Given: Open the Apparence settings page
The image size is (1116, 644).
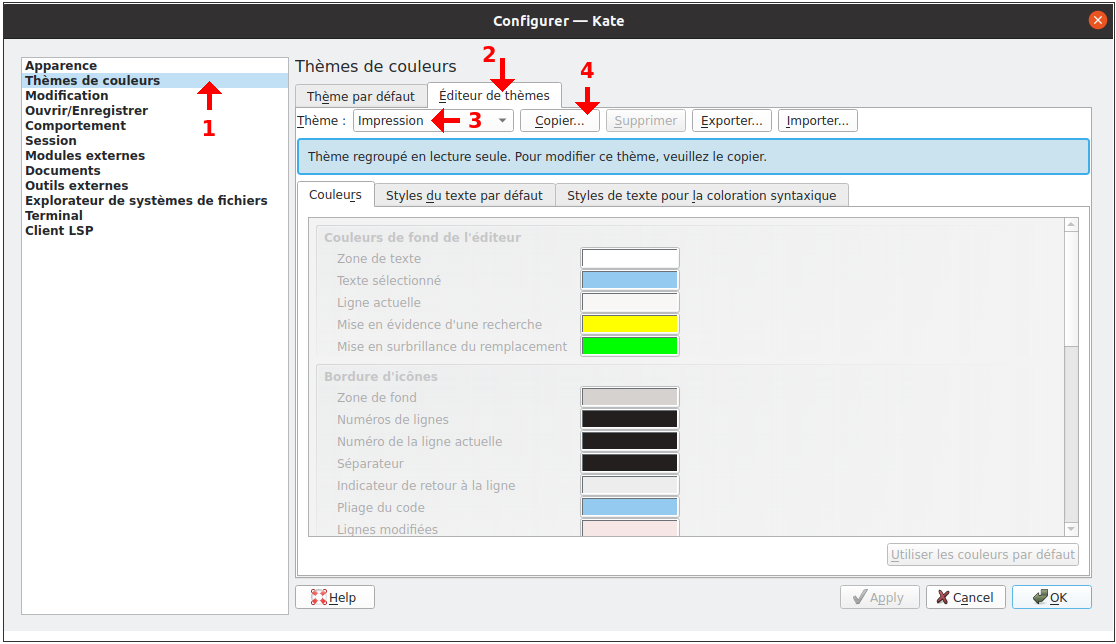Looking at the screenshot, I should (x=154, y=65).
